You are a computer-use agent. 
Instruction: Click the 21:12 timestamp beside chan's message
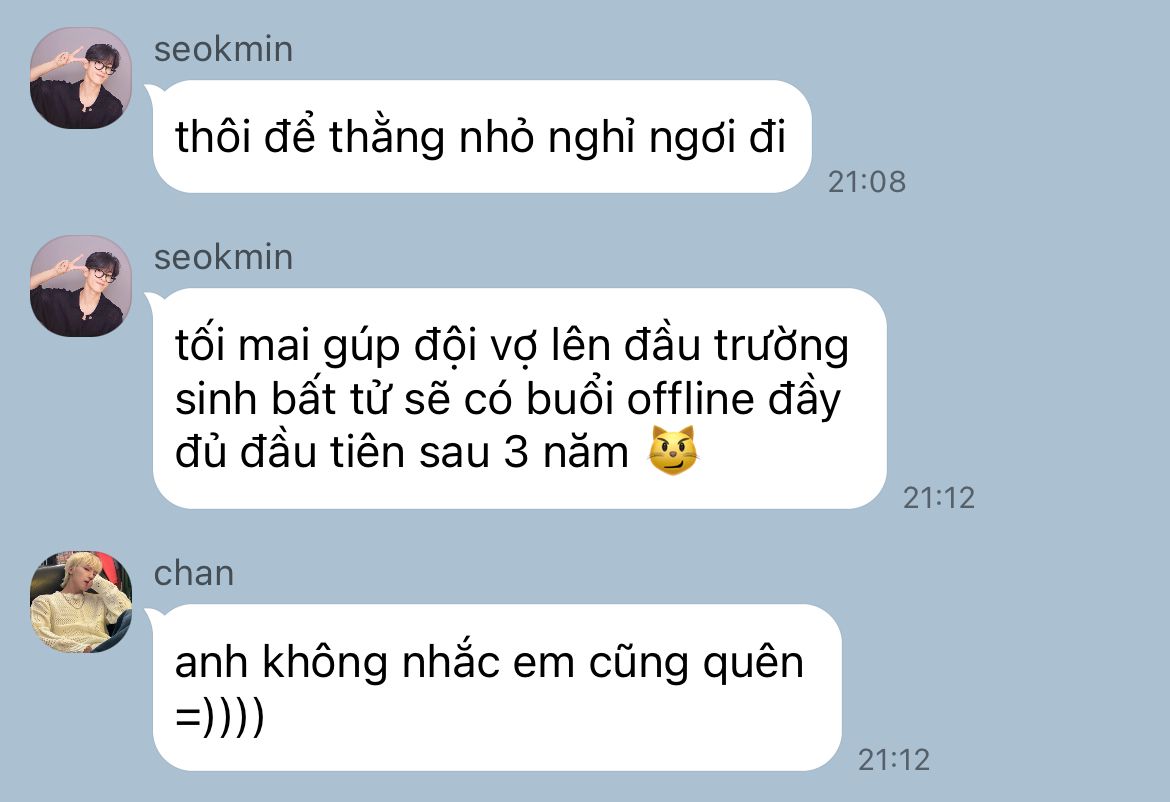coord(893,759)
